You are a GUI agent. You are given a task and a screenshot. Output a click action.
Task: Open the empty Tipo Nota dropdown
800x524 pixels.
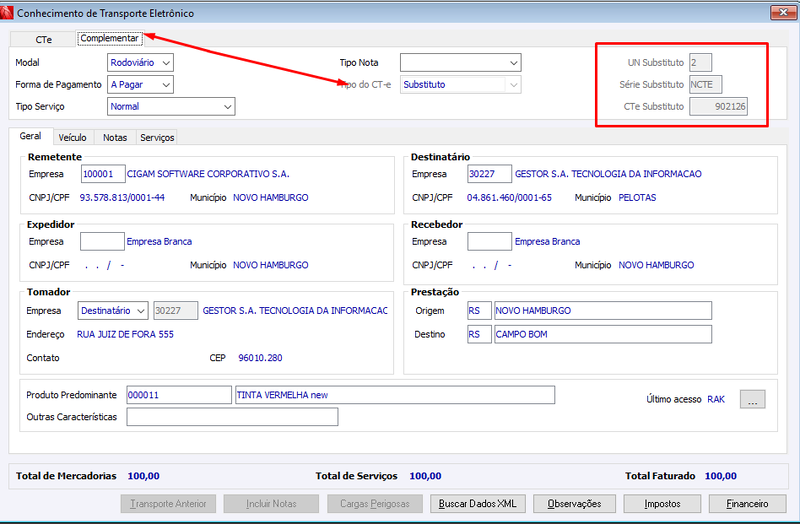coord(460,63)
